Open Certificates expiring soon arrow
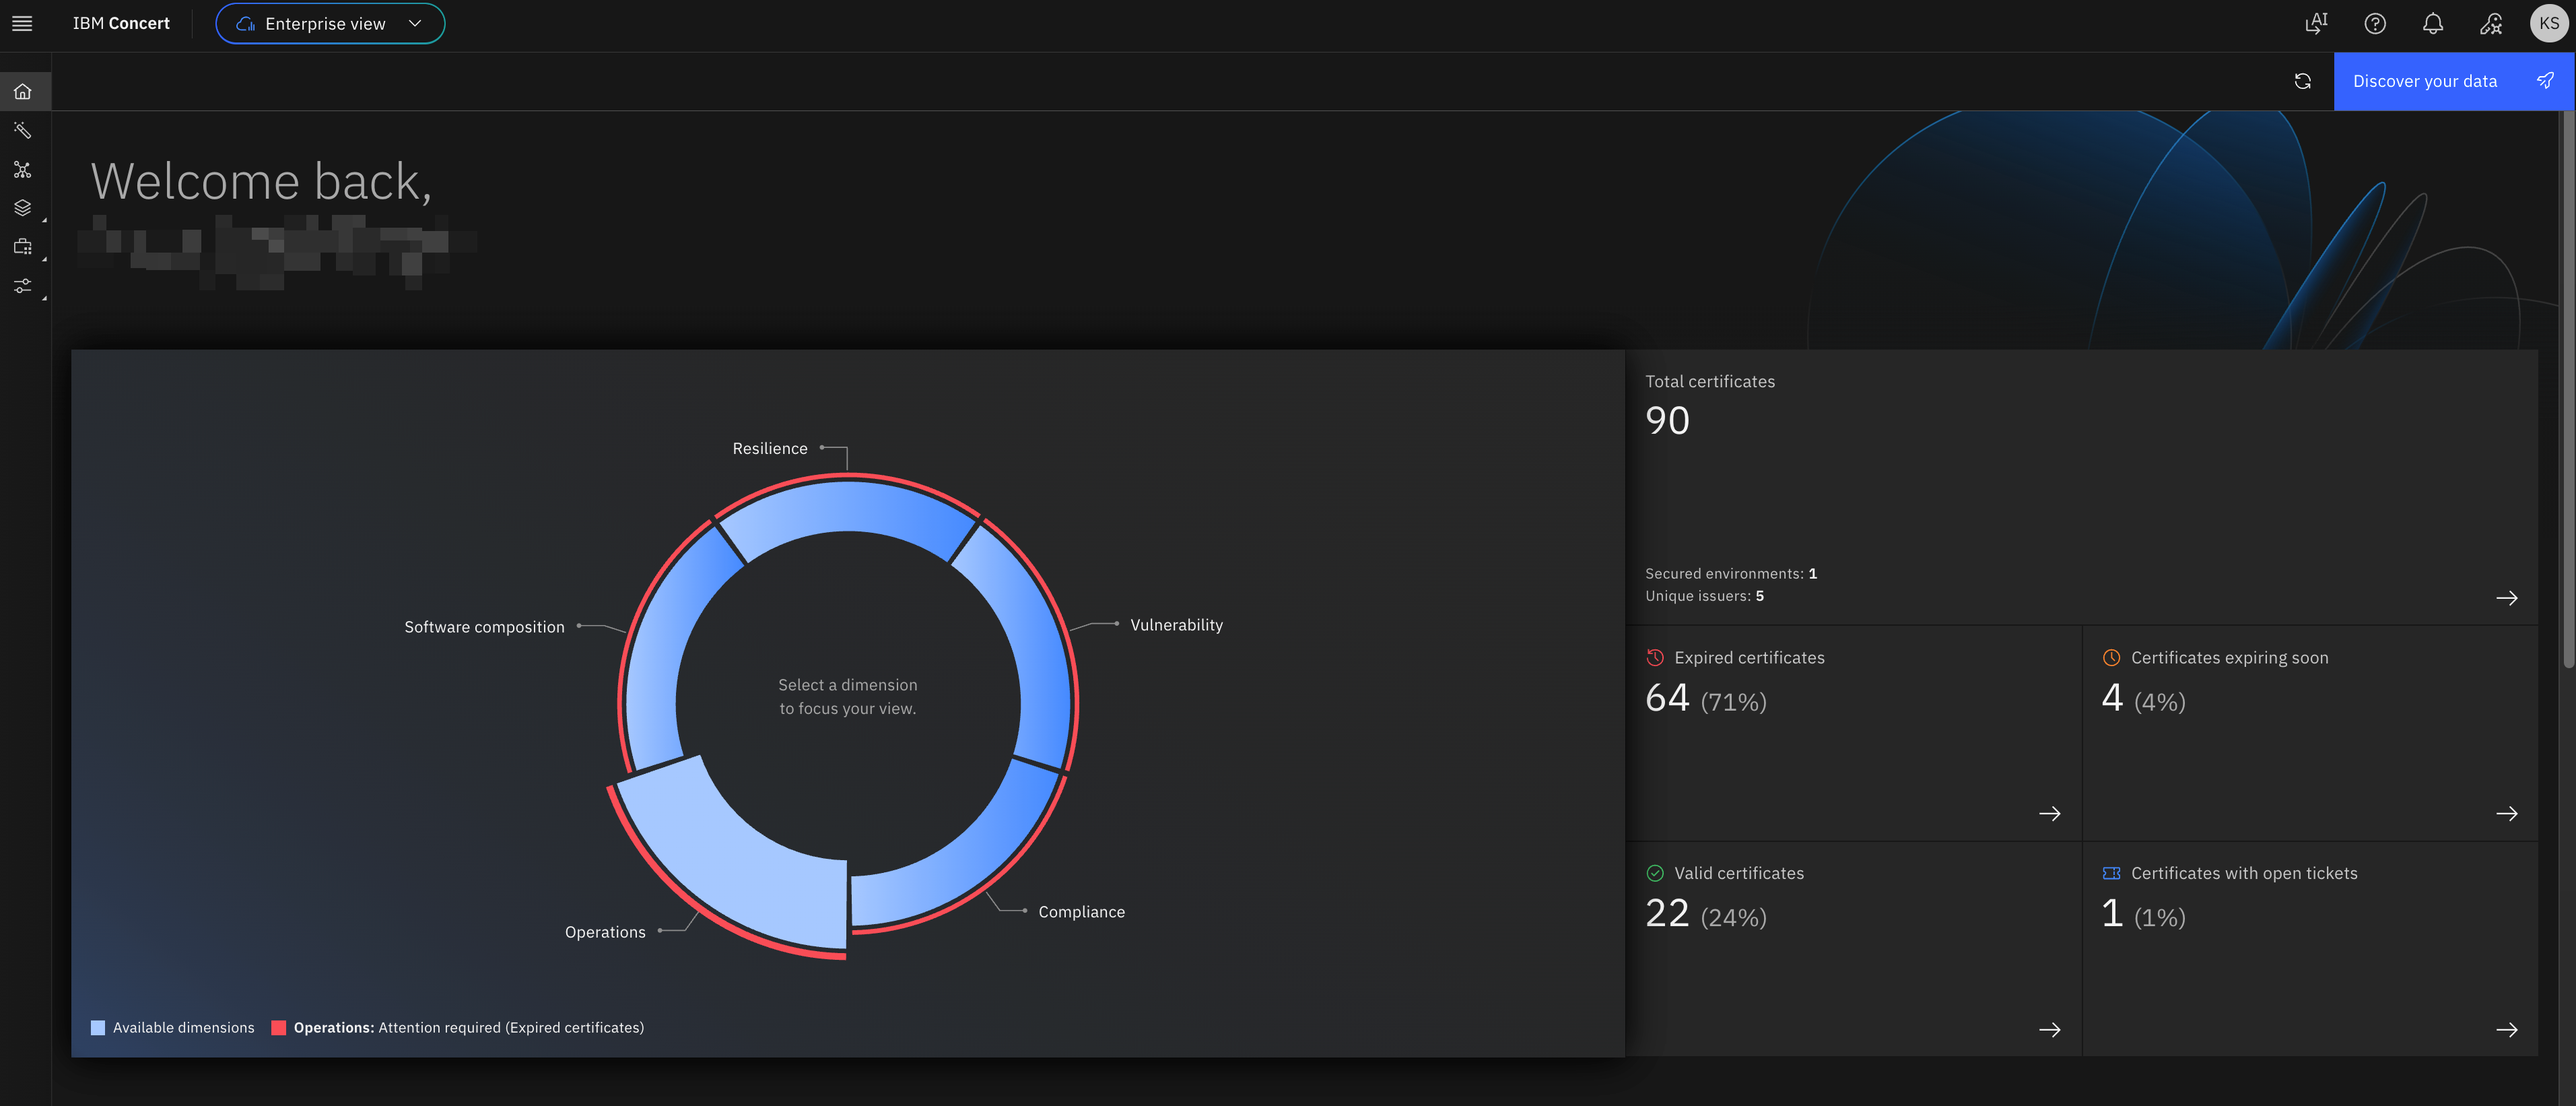Screen dimensions: 2576x1106 click(x=2506, y=813)
